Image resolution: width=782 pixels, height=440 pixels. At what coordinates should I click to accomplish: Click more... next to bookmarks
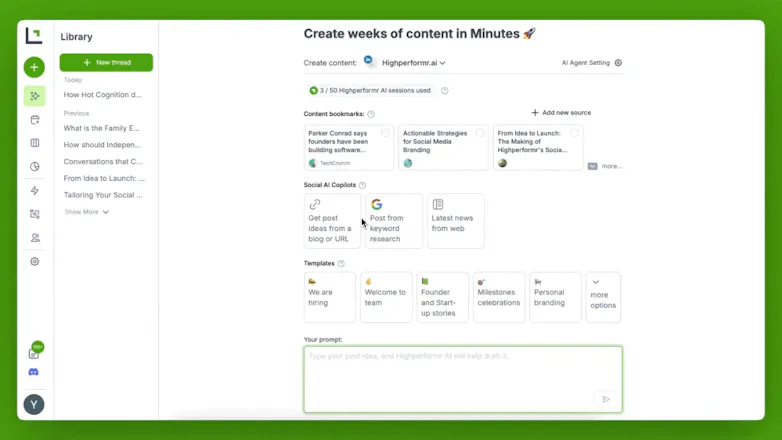pos(611,166)
